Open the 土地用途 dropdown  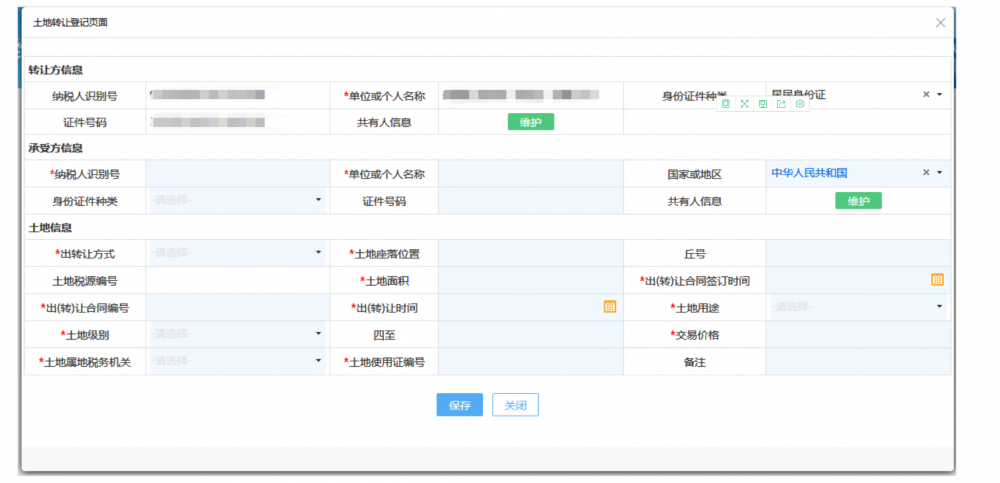[x=939, y=307]
